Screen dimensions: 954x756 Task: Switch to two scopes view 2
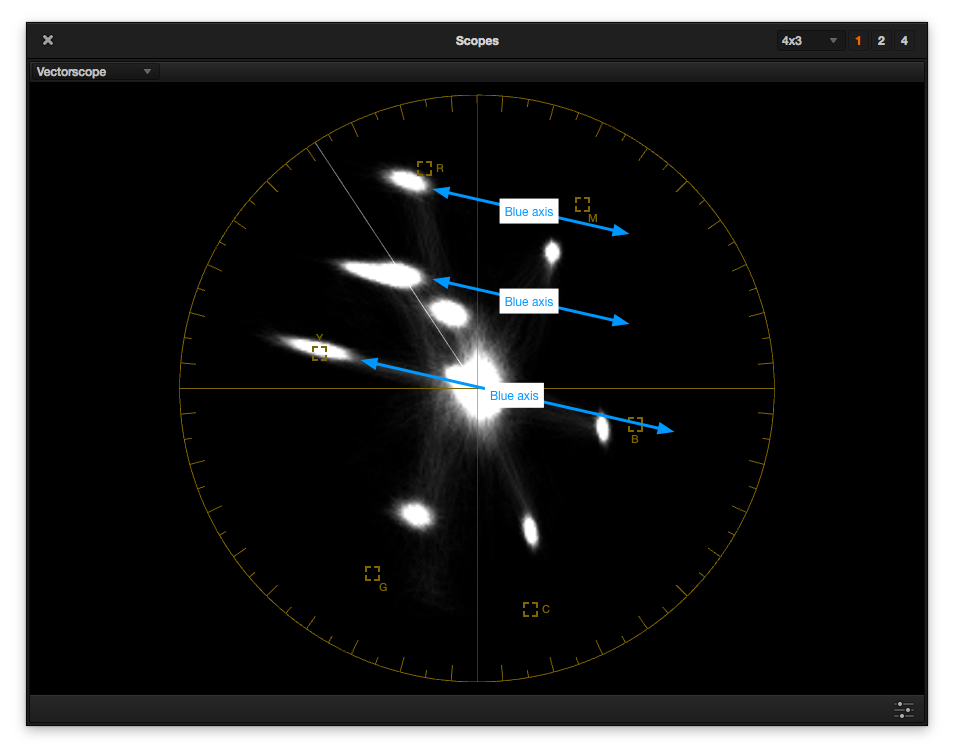(881, 41)
